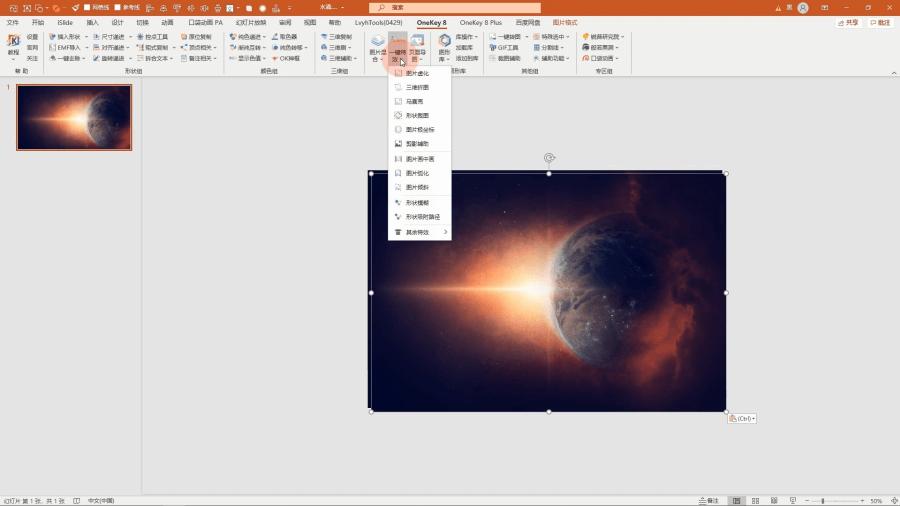
Task: Choose 图片极坐标 menu entry
Action: pyautogui.click(x=420, y=130)
